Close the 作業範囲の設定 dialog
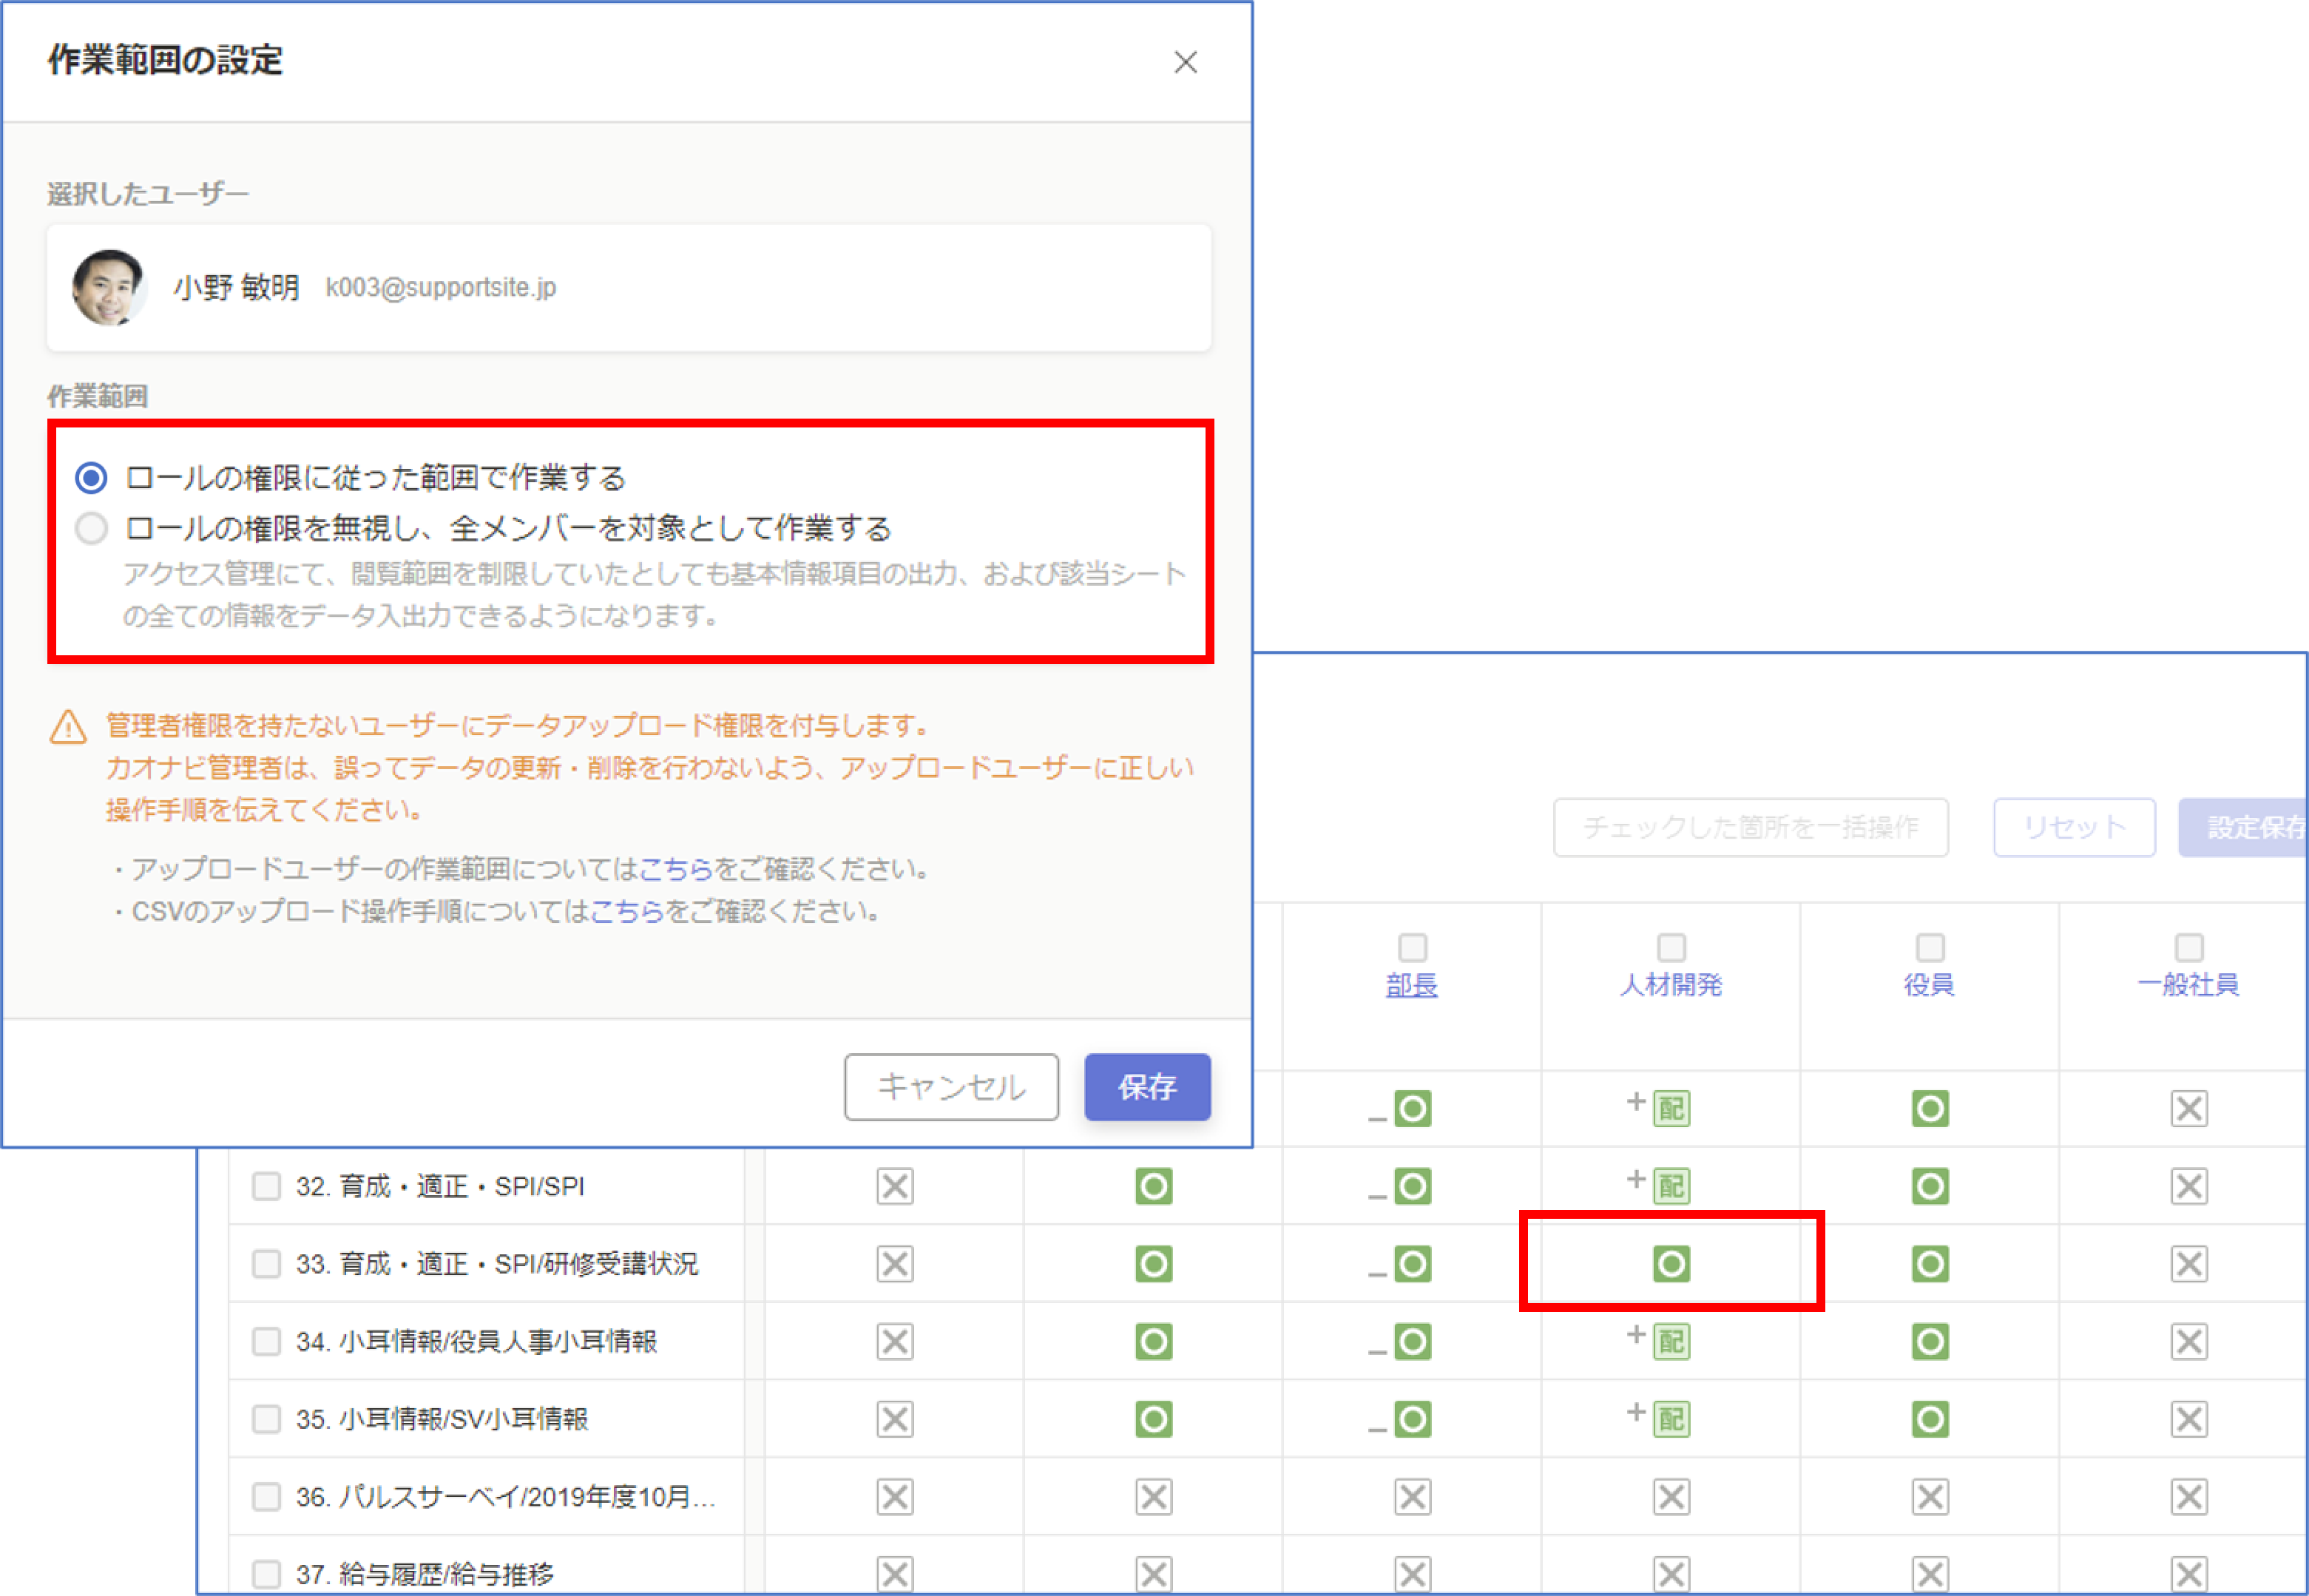Viewport: 2309px width, 1596px height. tap(1185, 62)
